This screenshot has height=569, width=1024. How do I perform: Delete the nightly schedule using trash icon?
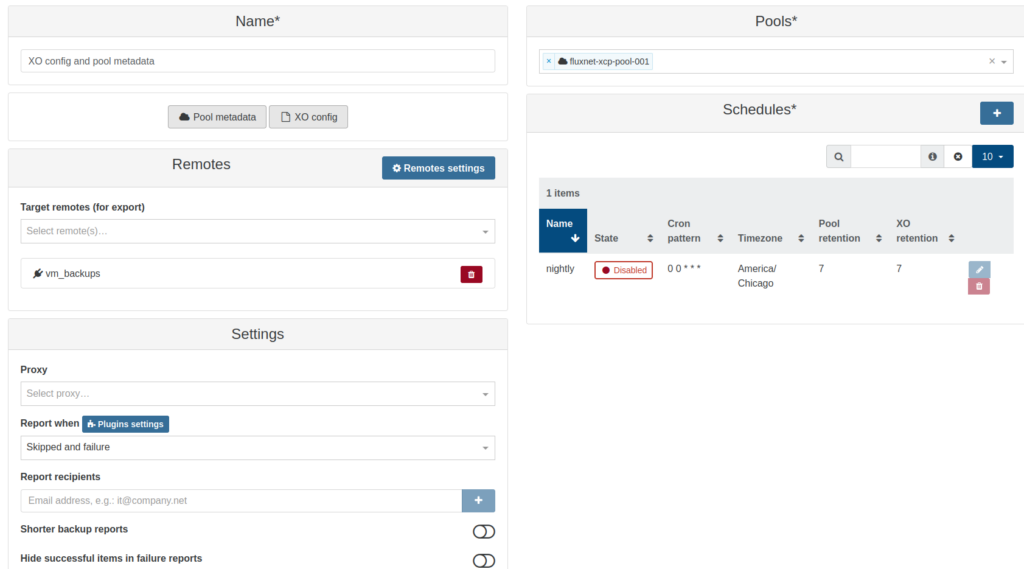979,286
